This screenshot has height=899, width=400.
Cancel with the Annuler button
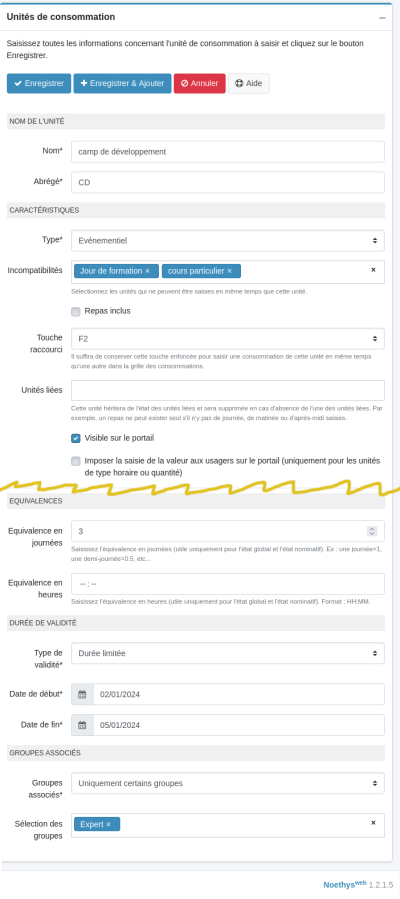coord(199,83)
